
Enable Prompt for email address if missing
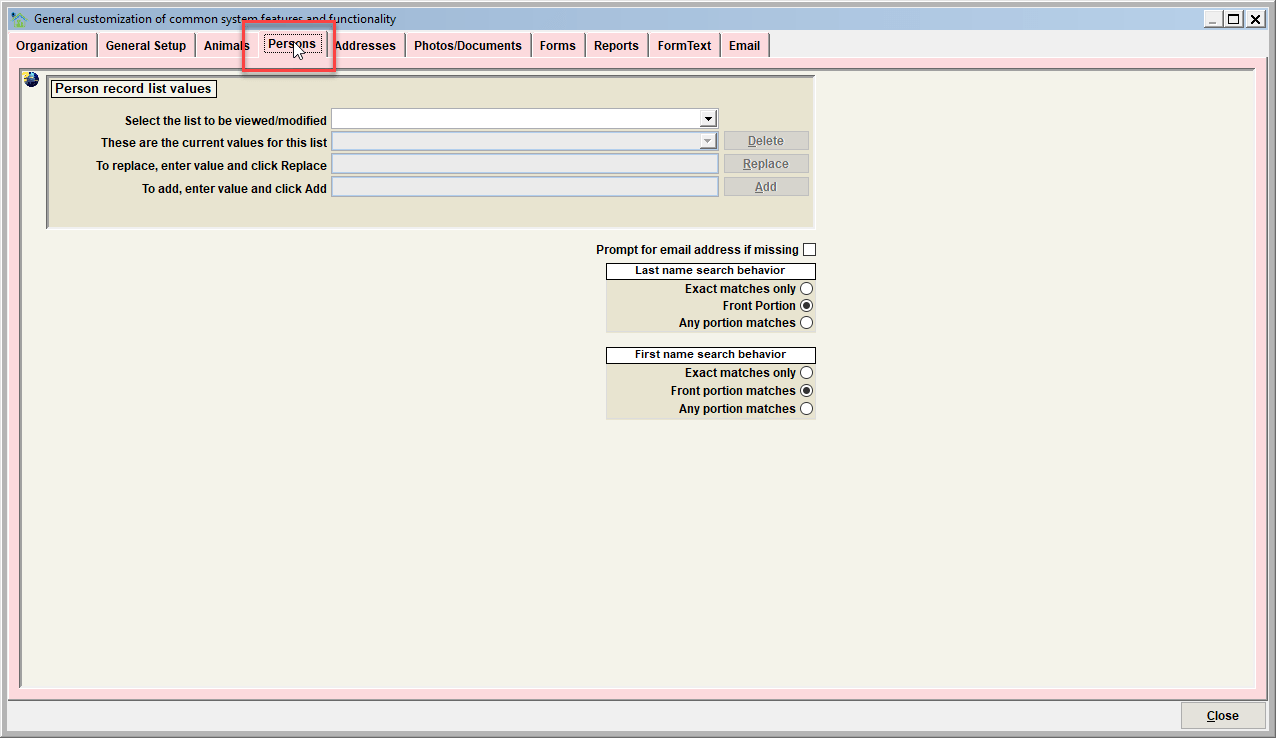click(x=809, y=250)
